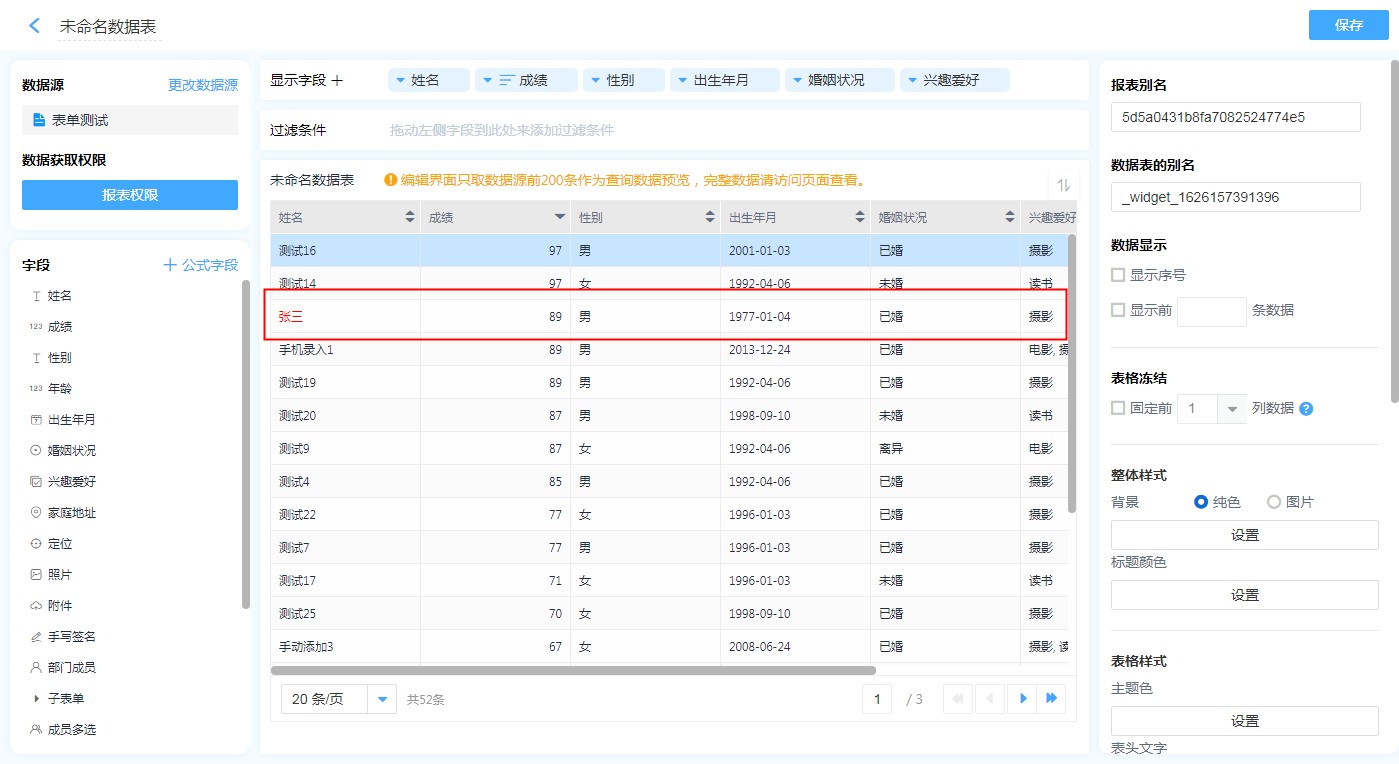Image resolution: width=1399 pixels, height=764 pixels.
Task: Expand the 子表单 field tree item
Action: coord(37,698)
